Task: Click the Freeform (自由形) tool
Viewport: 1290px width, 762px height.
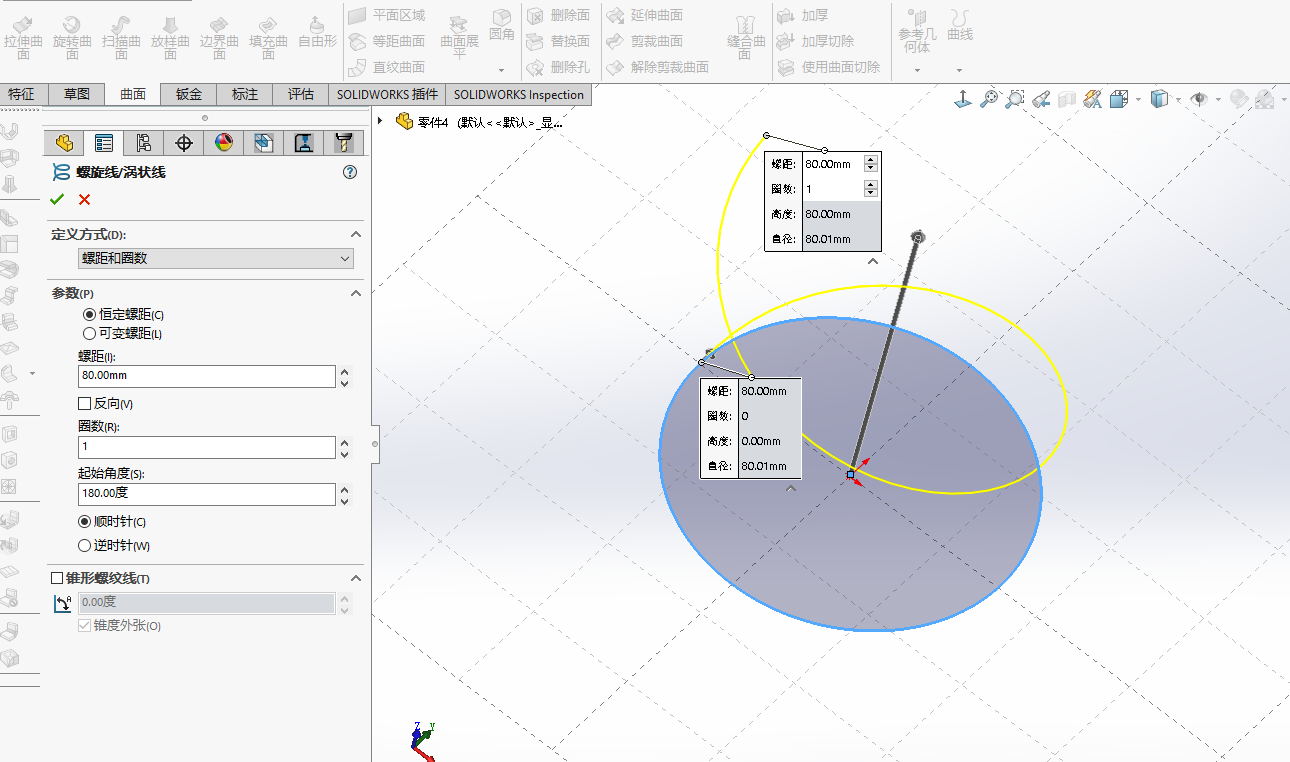Action: (317, 32)
